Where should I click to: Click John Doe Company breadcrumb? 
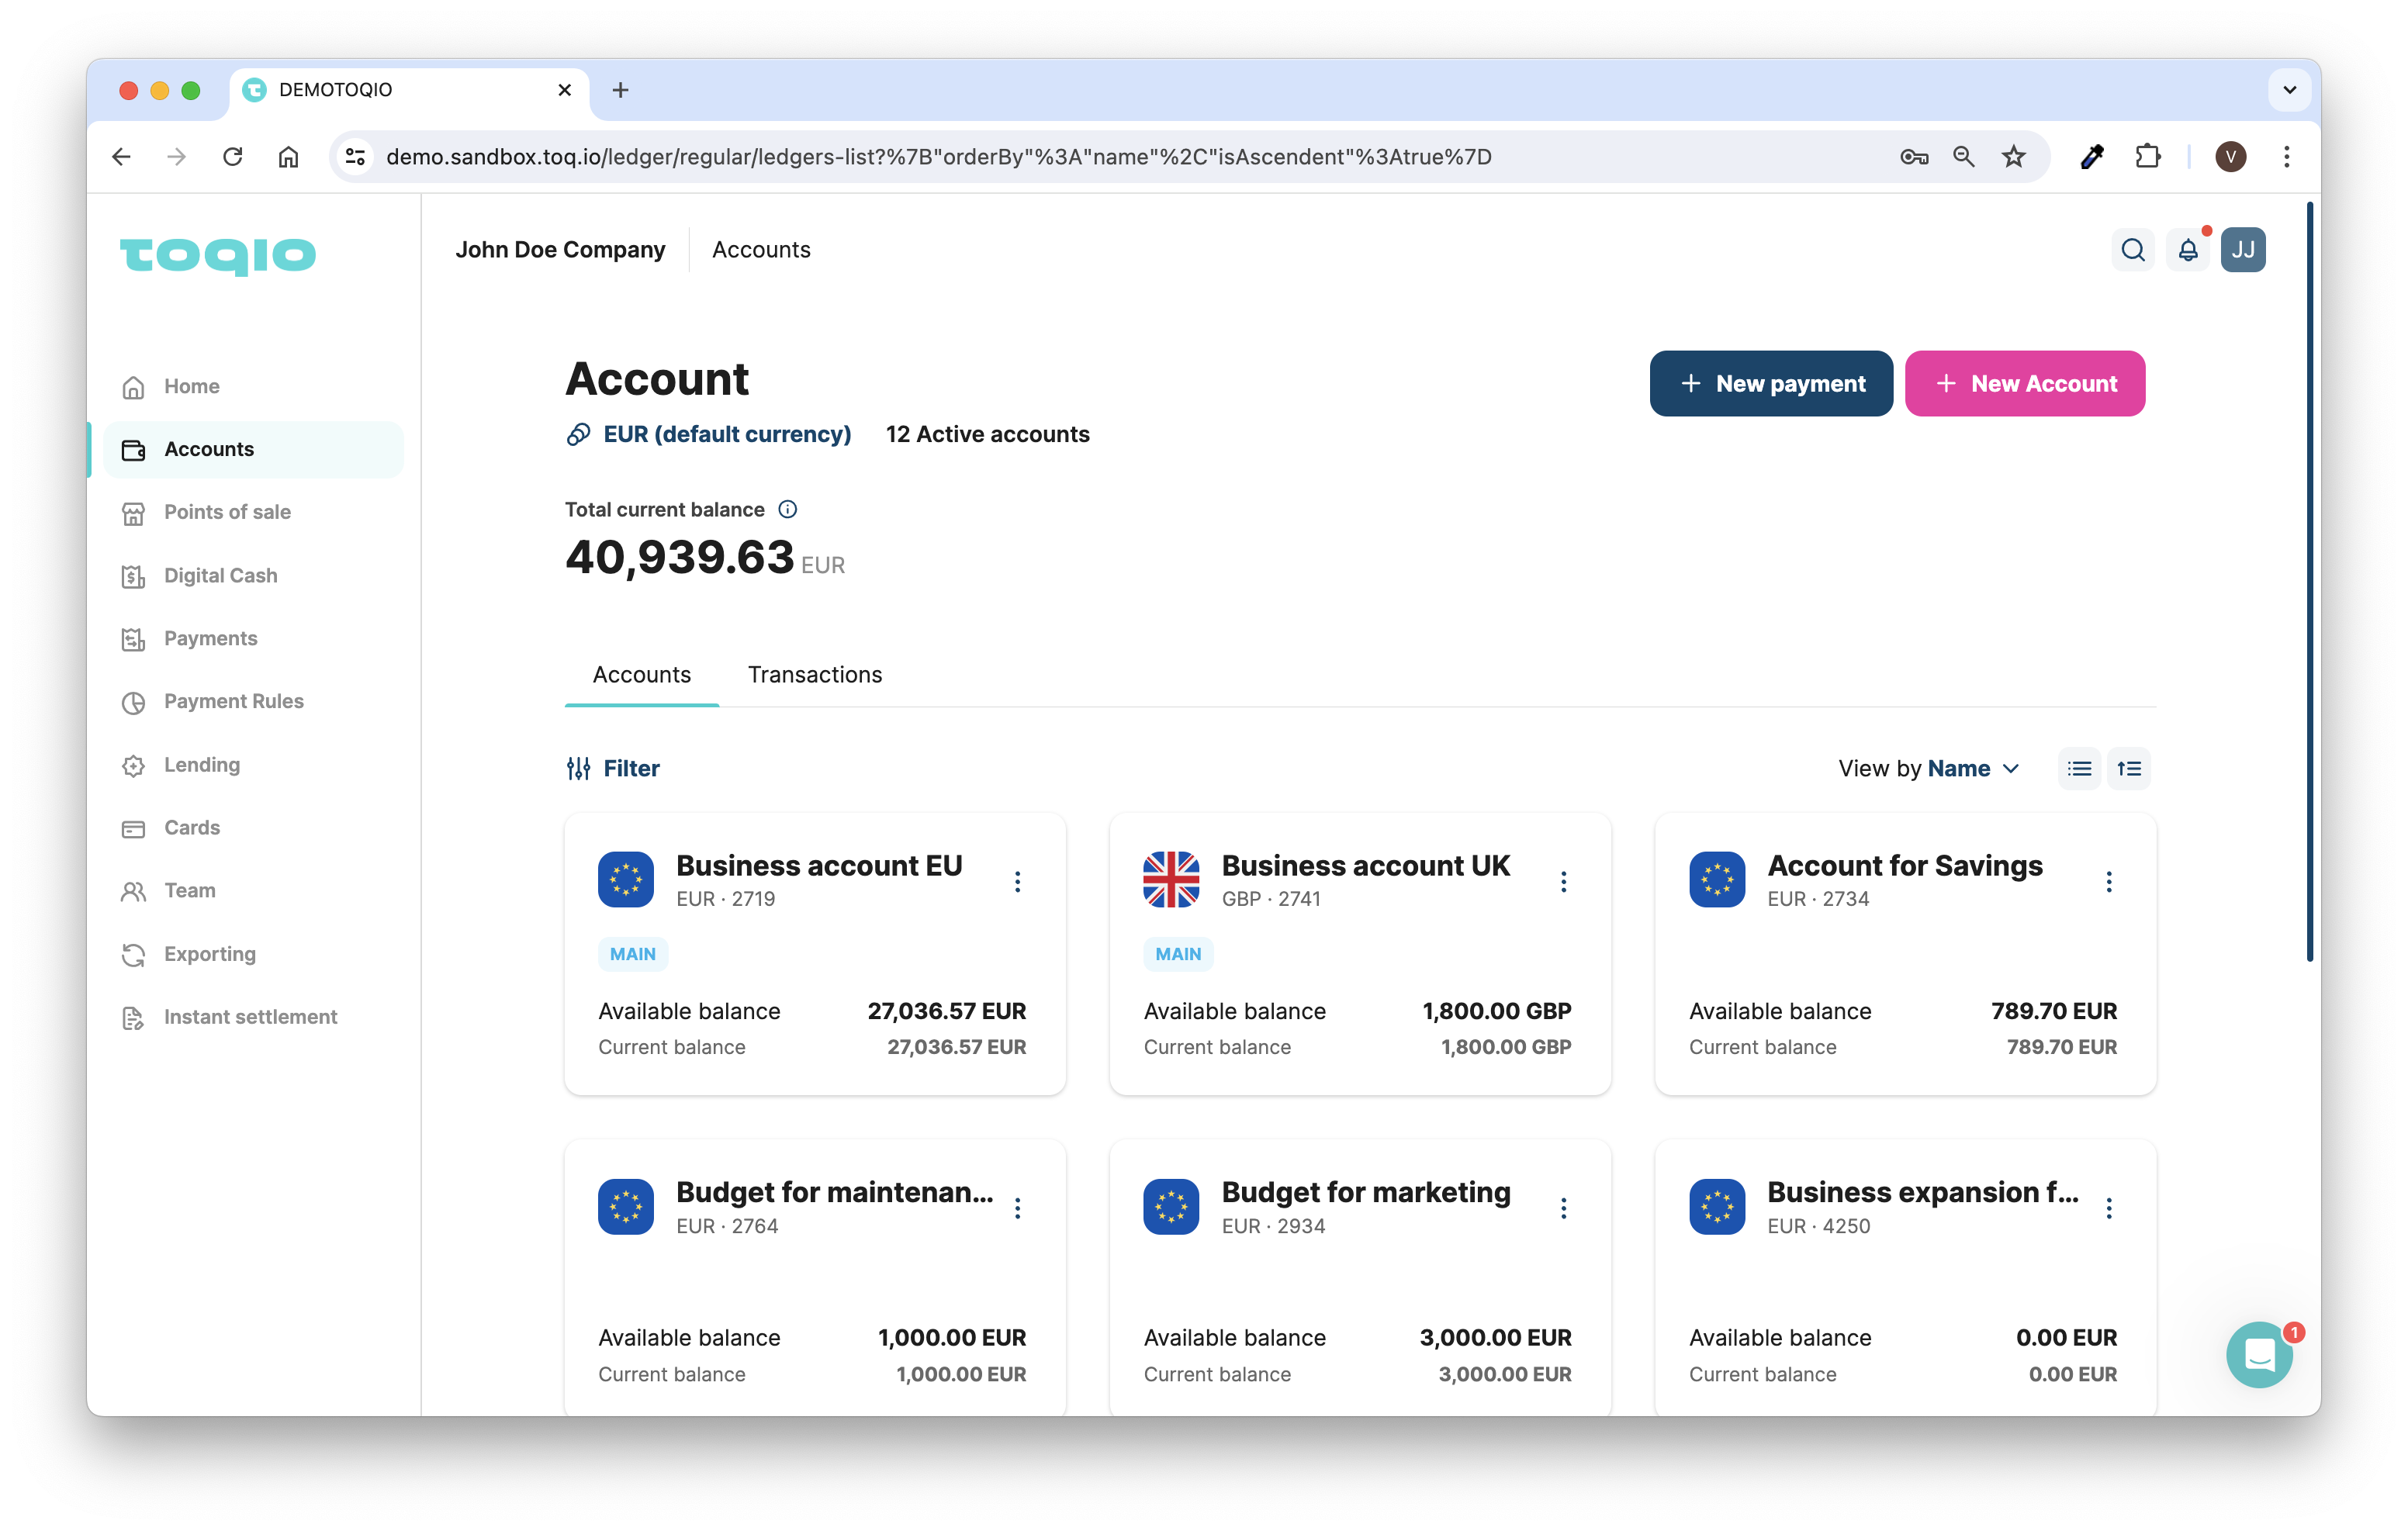point(560,250)
